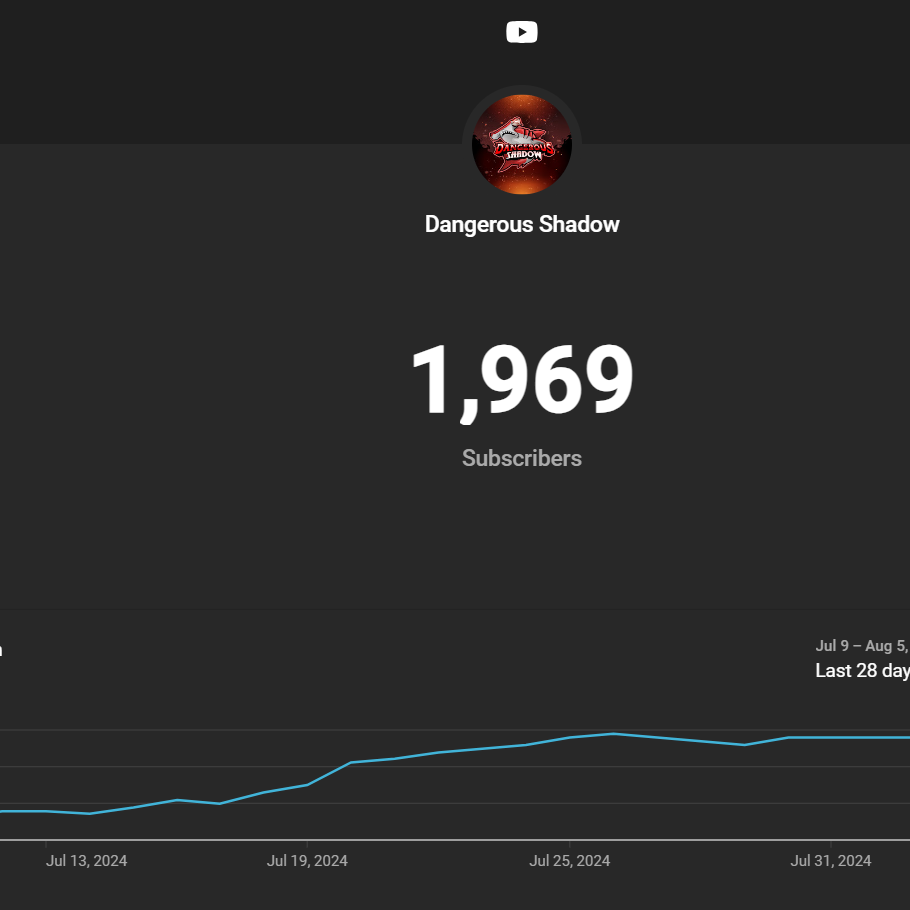Click the Jul 19, 2024 axis label
The image size is (910, 910).
point(307,861)
